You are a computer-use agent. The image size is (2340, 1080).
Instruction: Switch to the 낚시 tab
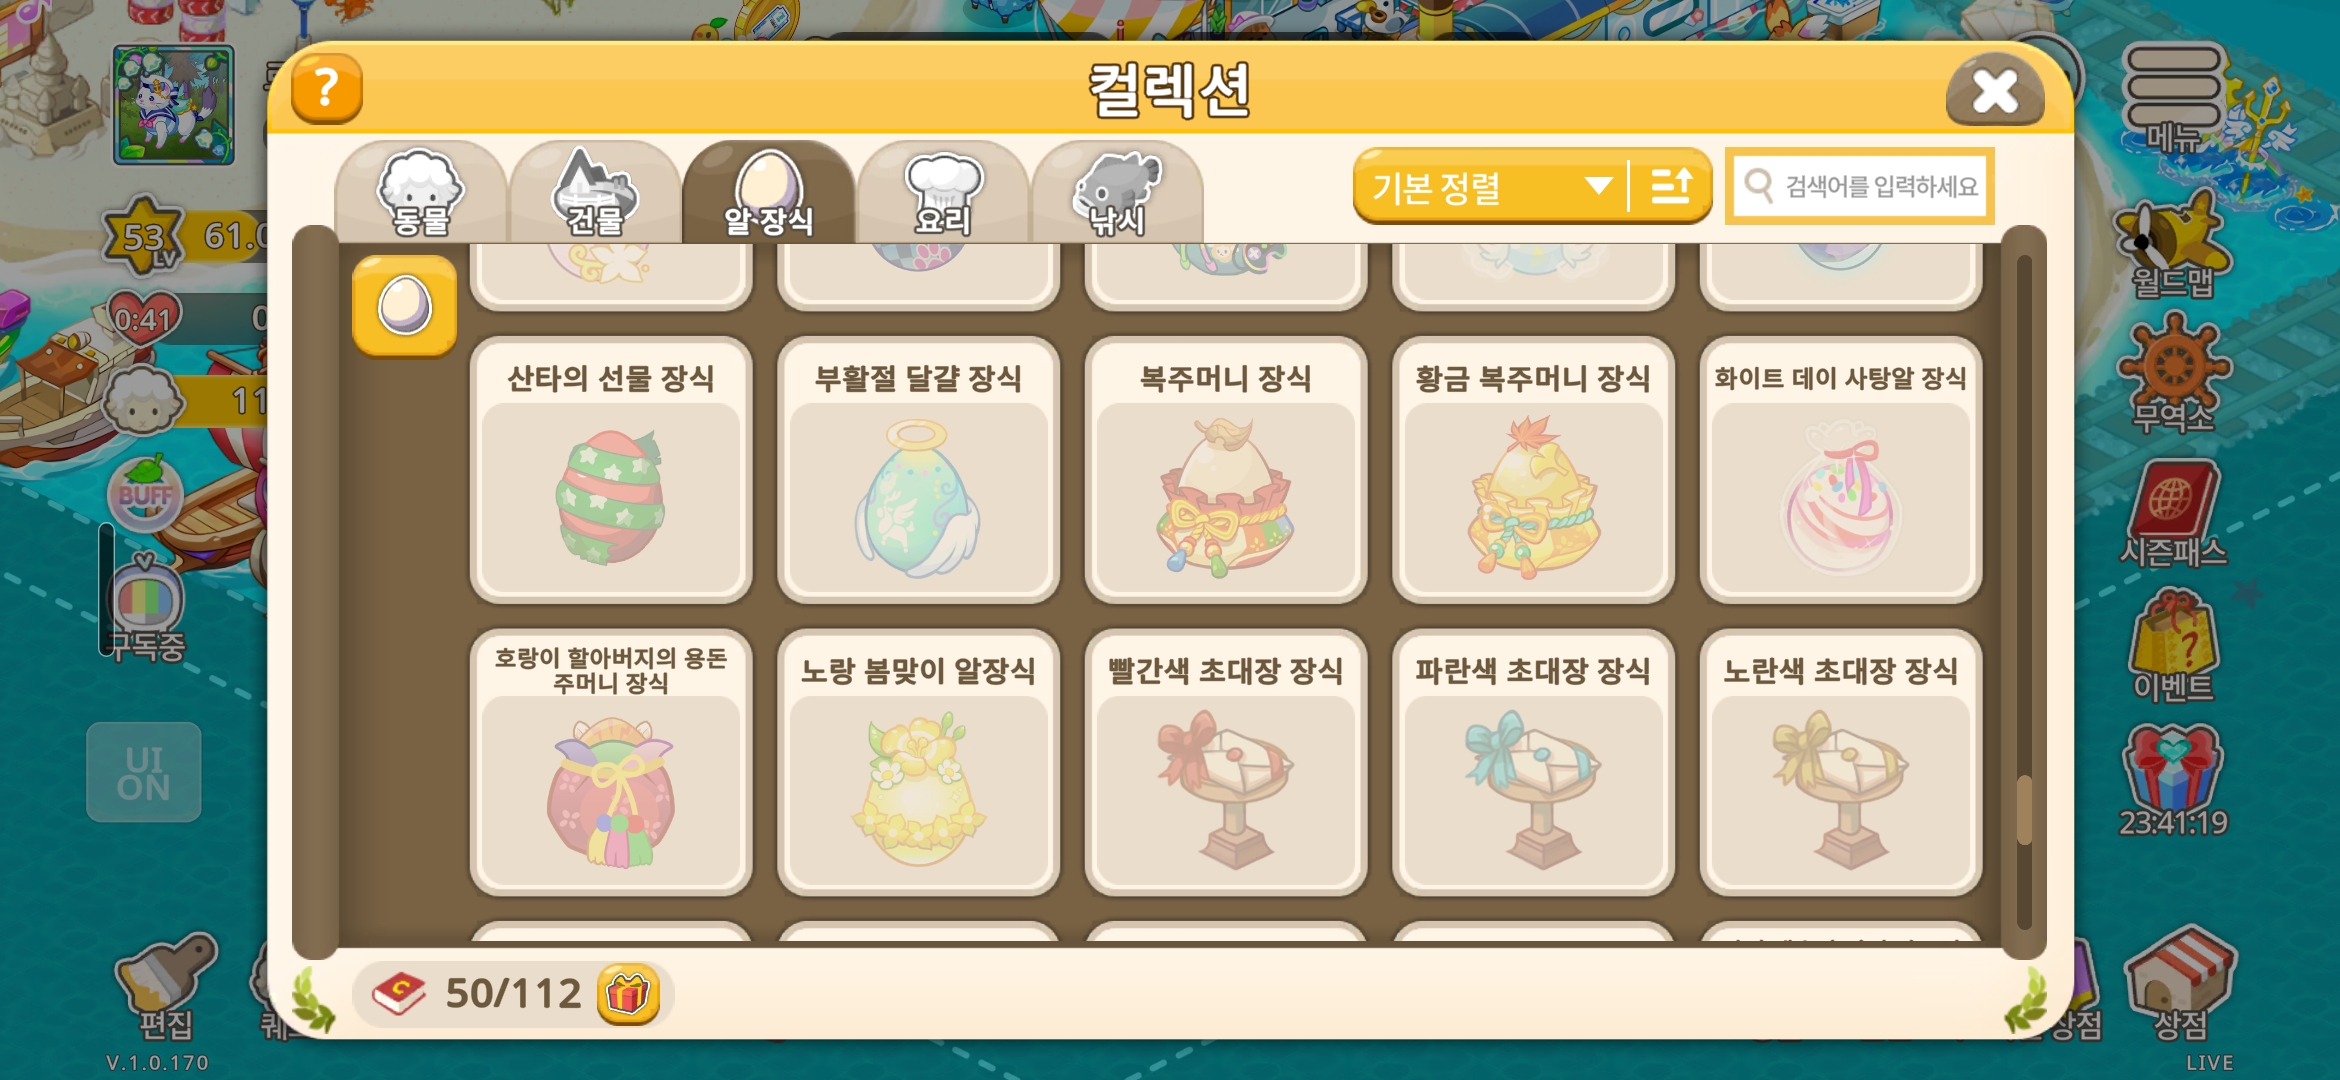1117,193
